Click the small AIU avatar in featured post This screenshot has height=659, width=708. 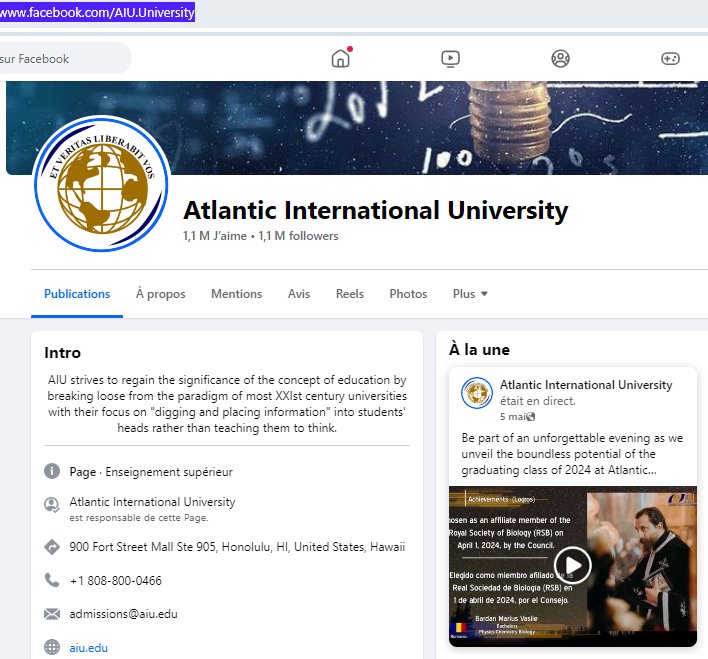477,393
